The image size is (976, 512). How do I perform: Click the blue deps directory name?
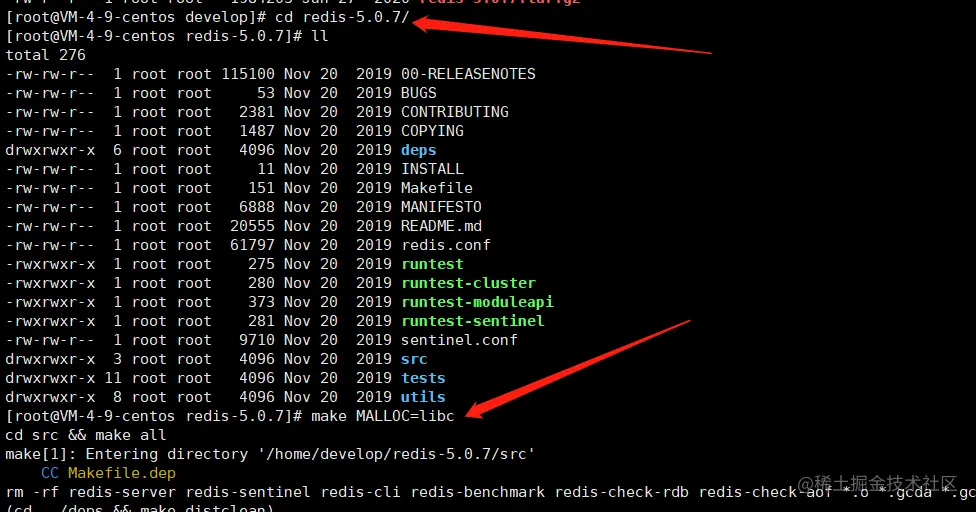pos(419,151)
